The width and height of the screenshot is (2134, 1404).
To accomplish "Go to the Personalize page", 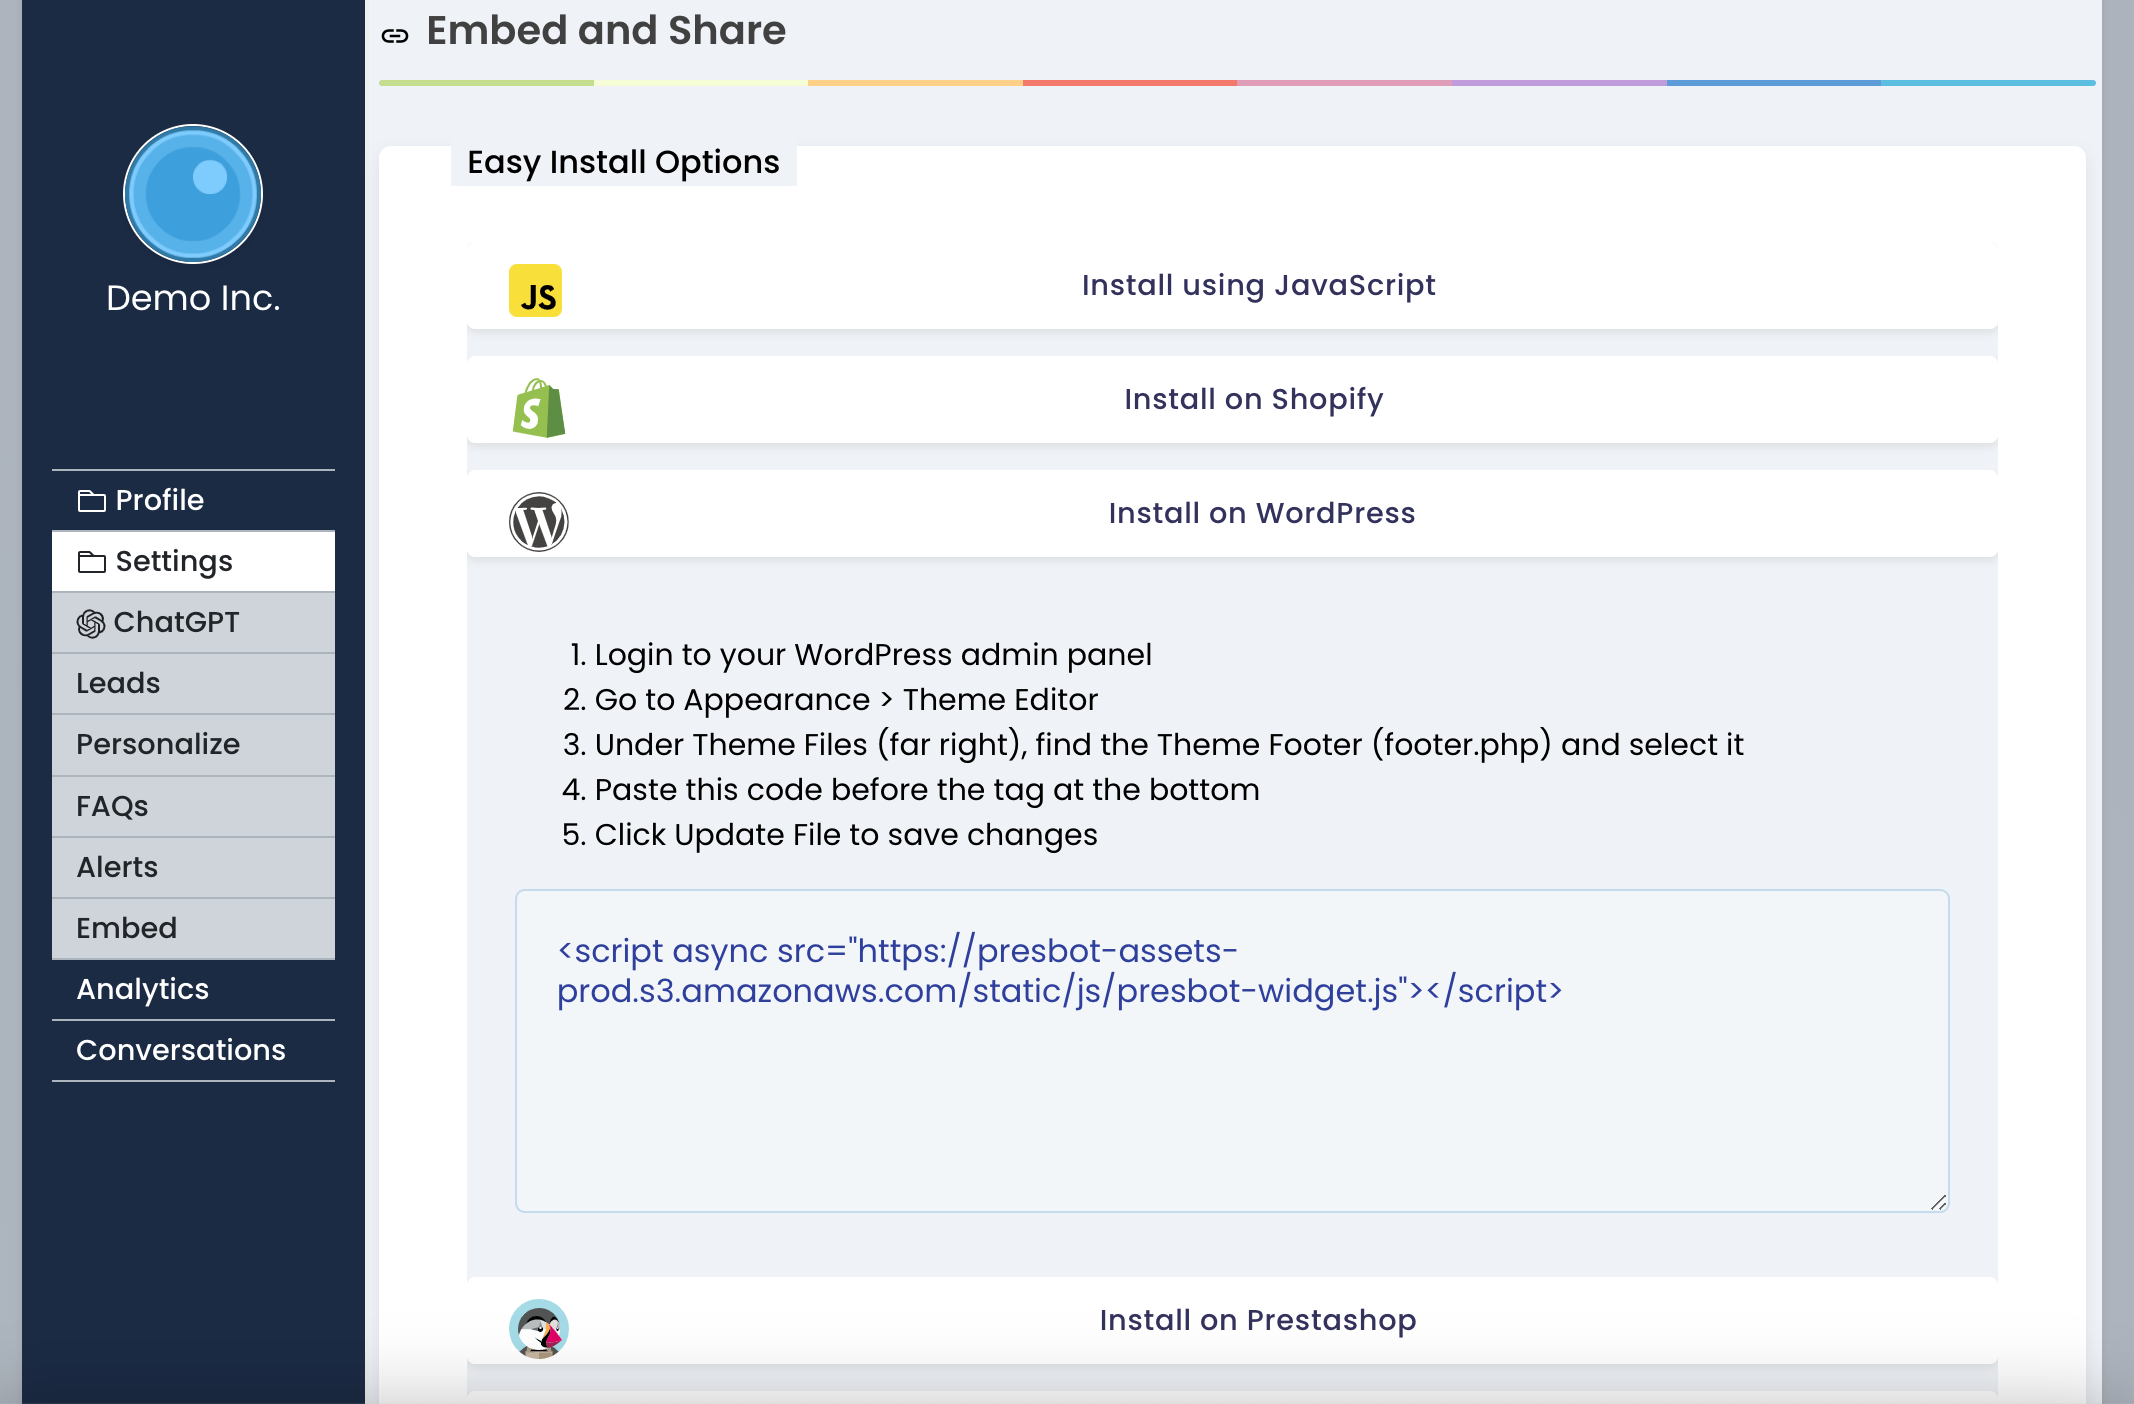I will (158, 745).
